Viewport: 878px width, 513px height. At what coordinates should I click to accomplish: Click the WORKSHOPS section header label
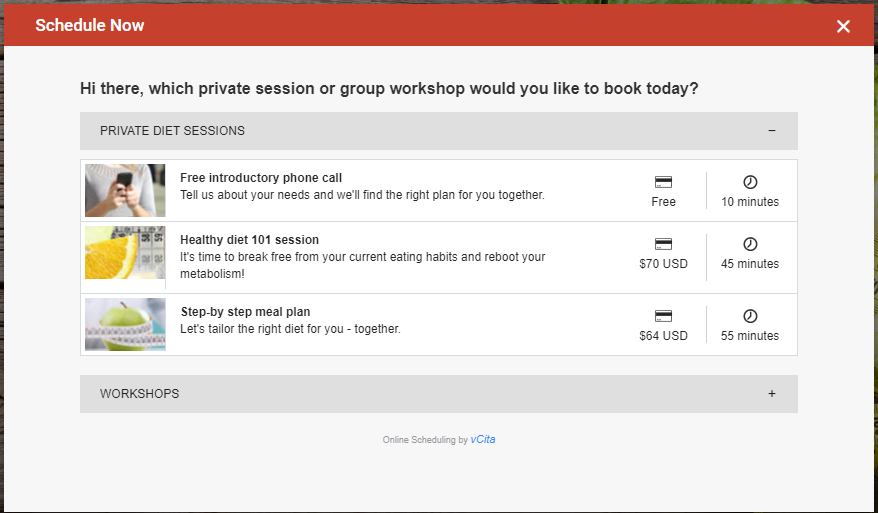point(139,394)
